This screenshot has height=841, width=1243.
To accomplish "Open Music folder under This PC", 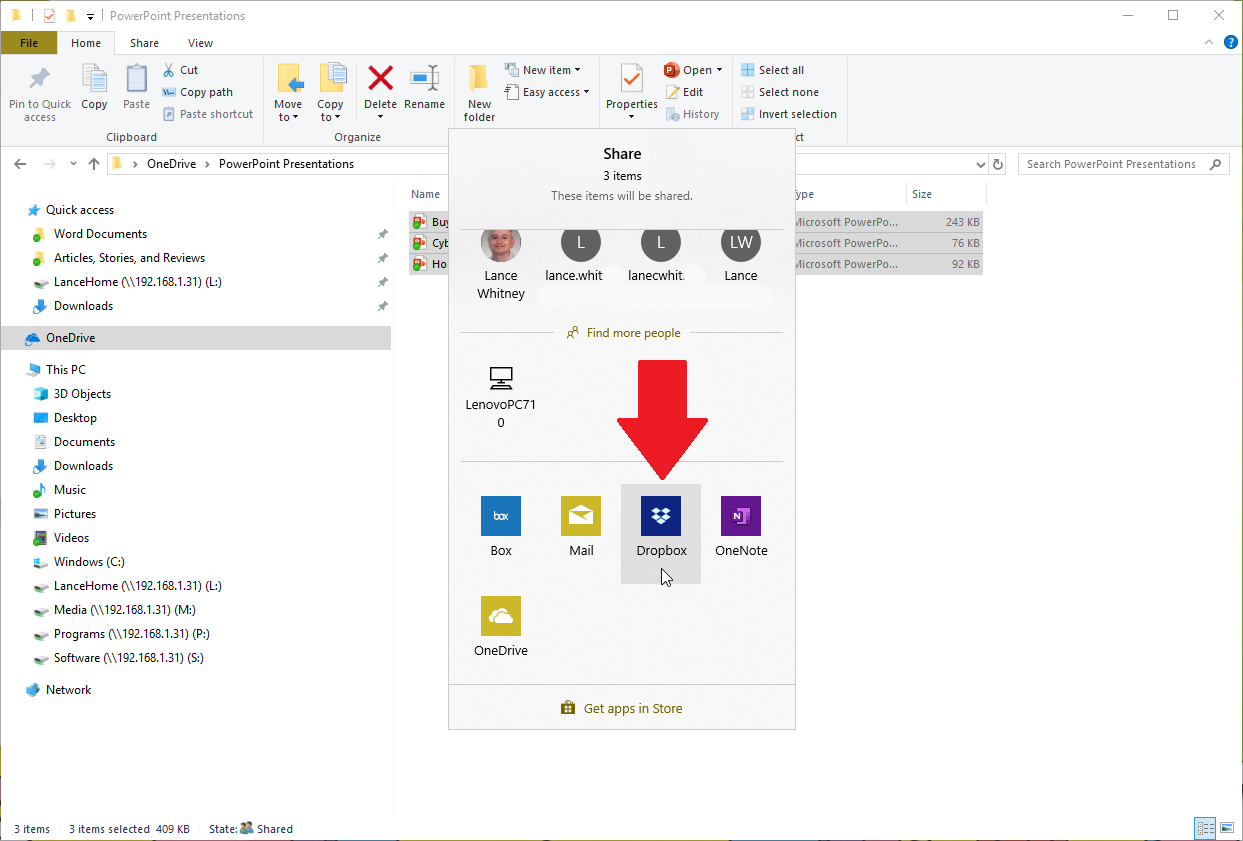I will tap(70, 490).
